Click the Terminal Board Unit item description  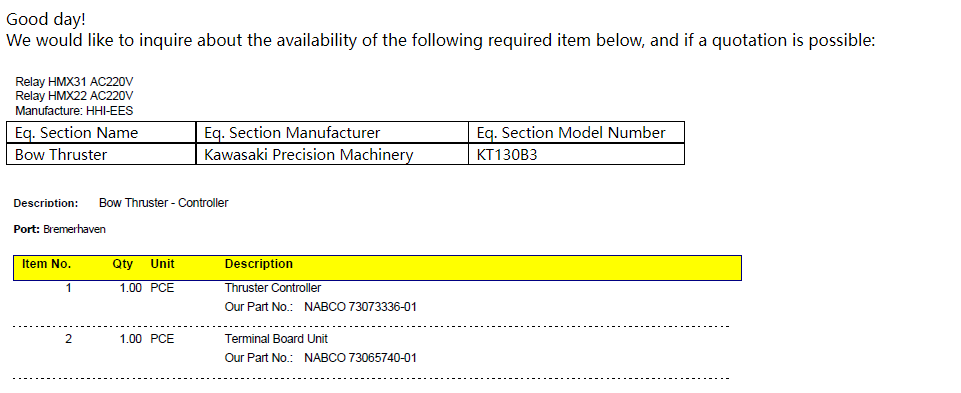pos(276,339)
